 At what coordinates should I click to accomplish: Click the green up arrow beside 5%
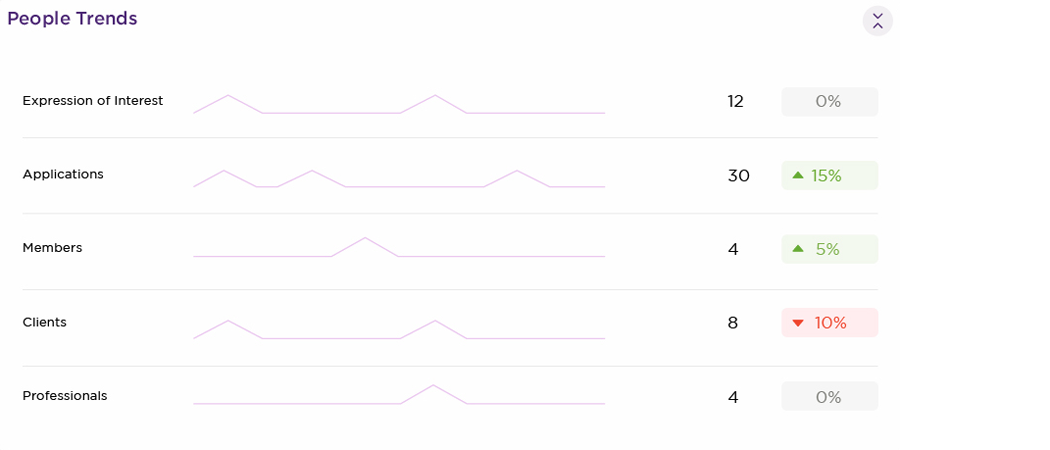pyautogui.click(x=798, y=249)
